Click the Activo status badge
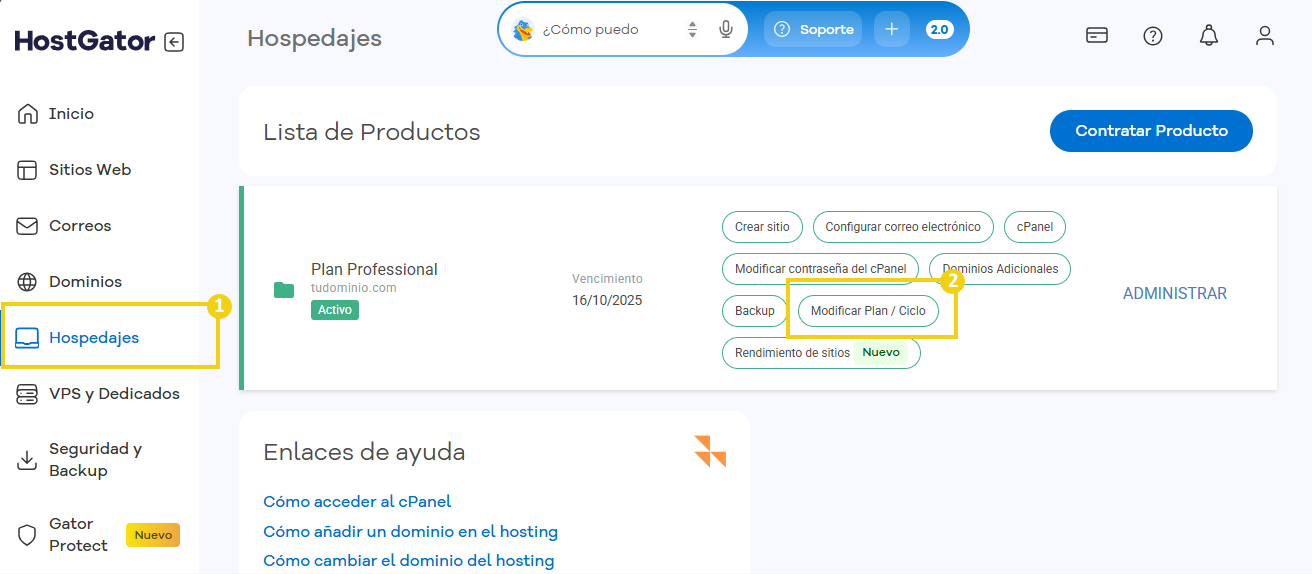 click(x=335, y=310)
